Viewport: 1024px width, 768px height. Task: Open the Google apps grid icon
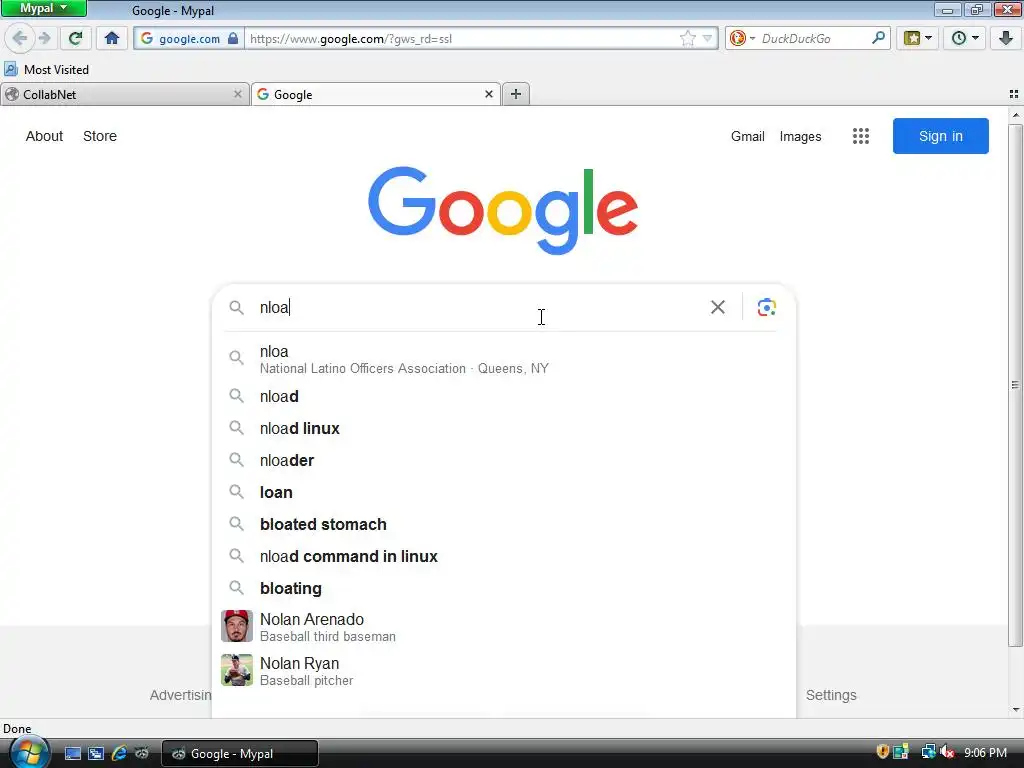pos(861,136)
